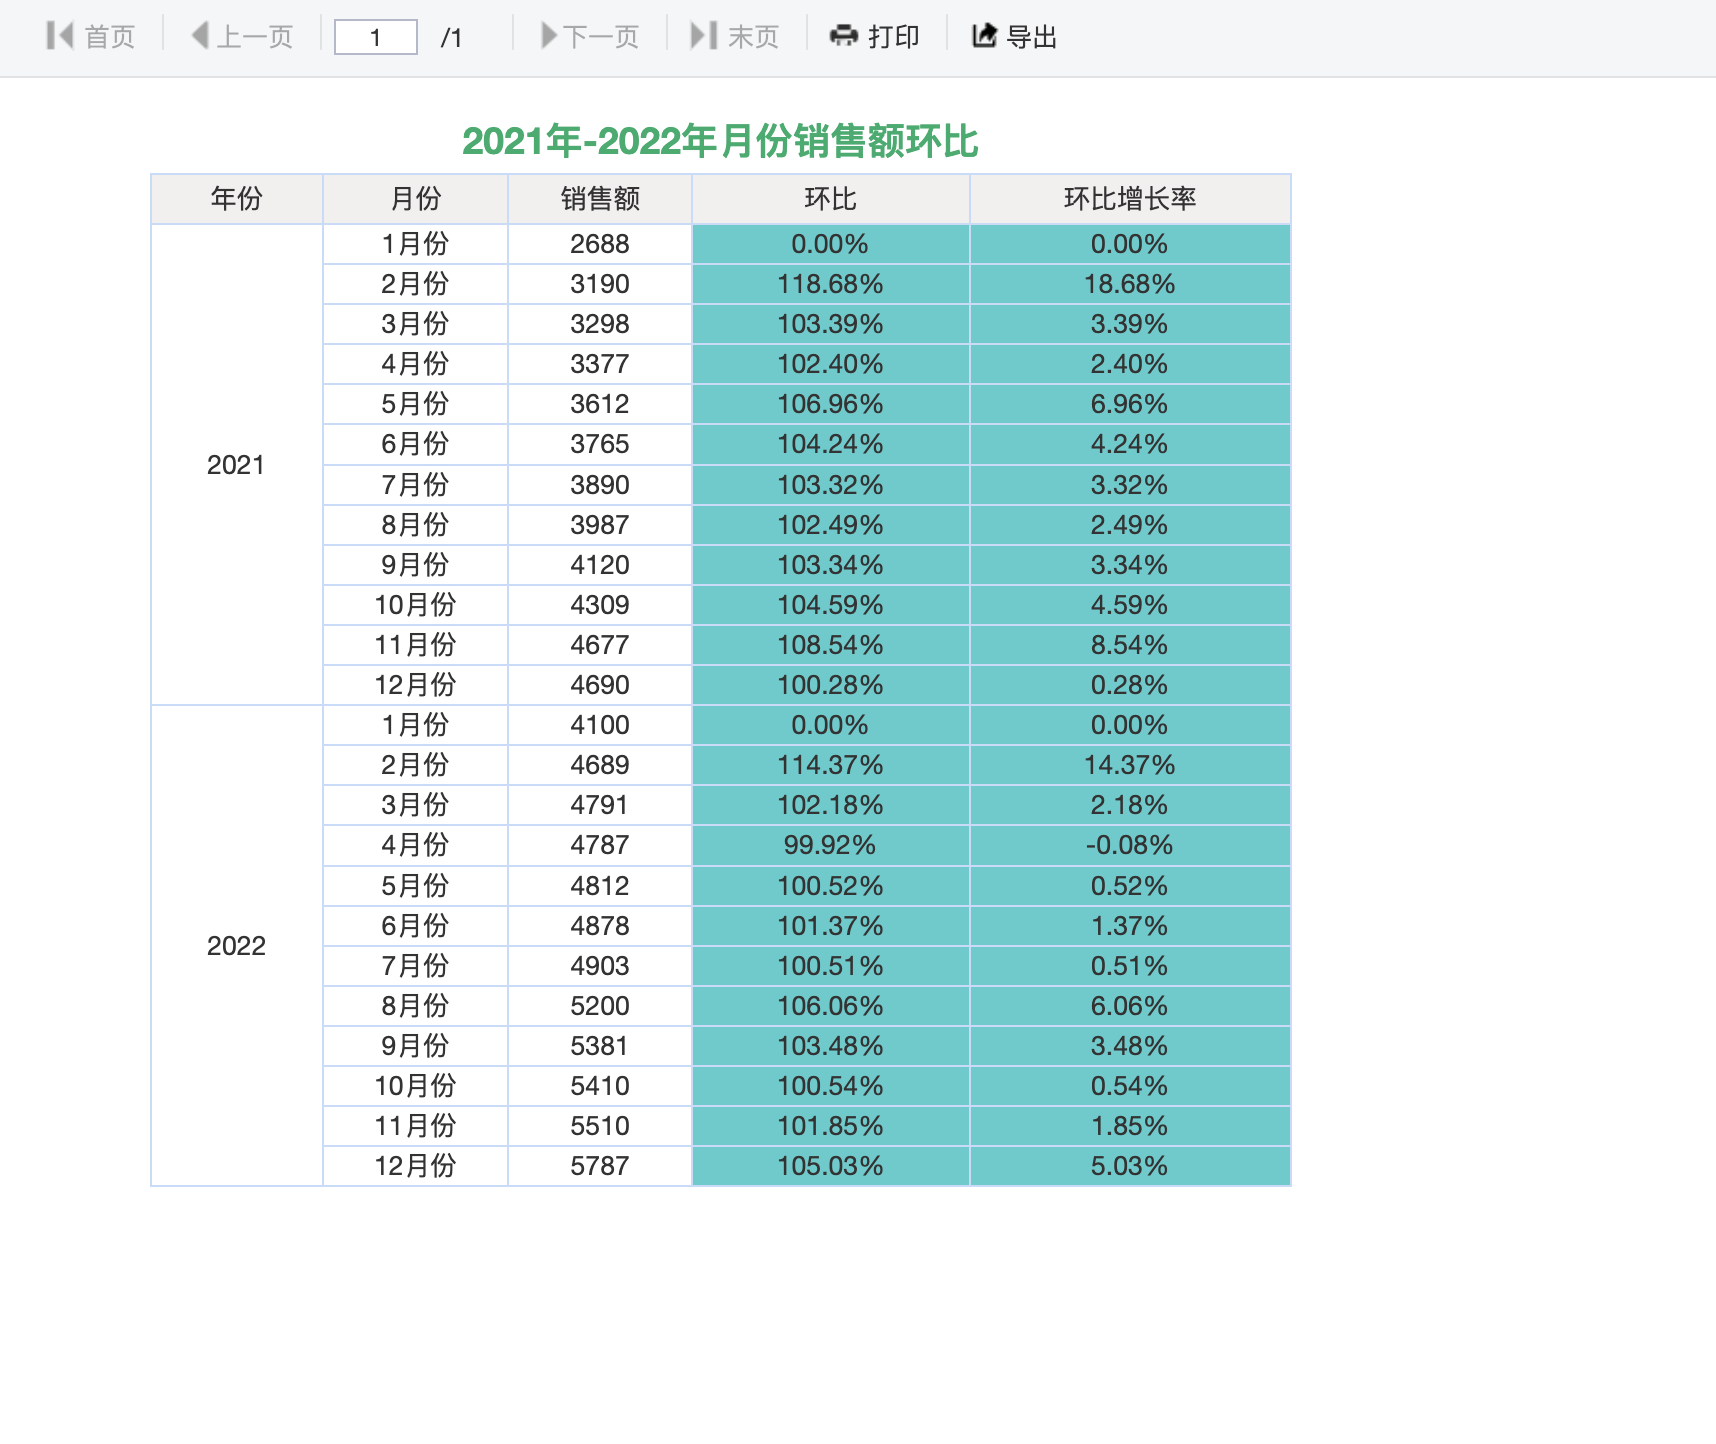Click the 0.28% growth rate cell
The height and width of the screenshot is (1444, 1716).
1130,685
